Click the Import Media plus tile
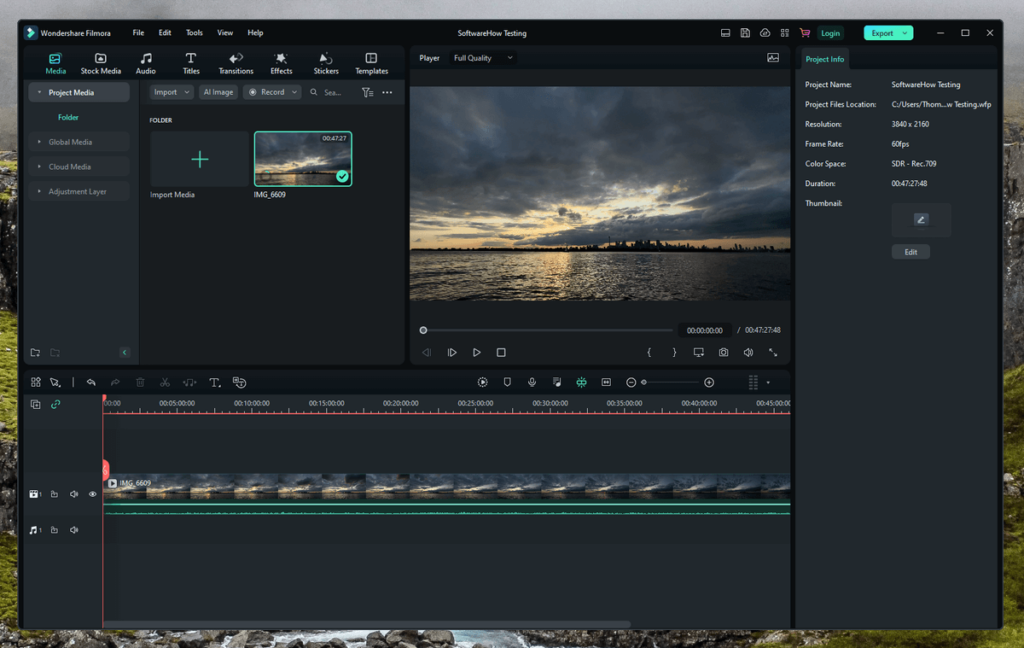The height and width of the screenshot is (648, 1024). 200,159
